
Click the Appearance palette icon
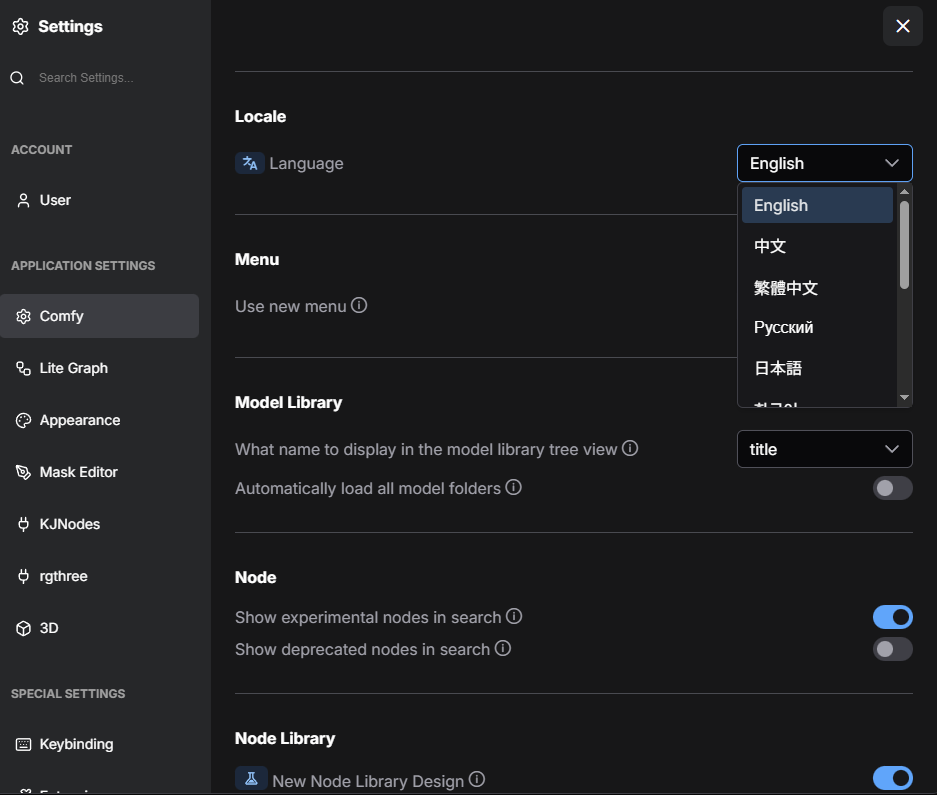(23, 420)
